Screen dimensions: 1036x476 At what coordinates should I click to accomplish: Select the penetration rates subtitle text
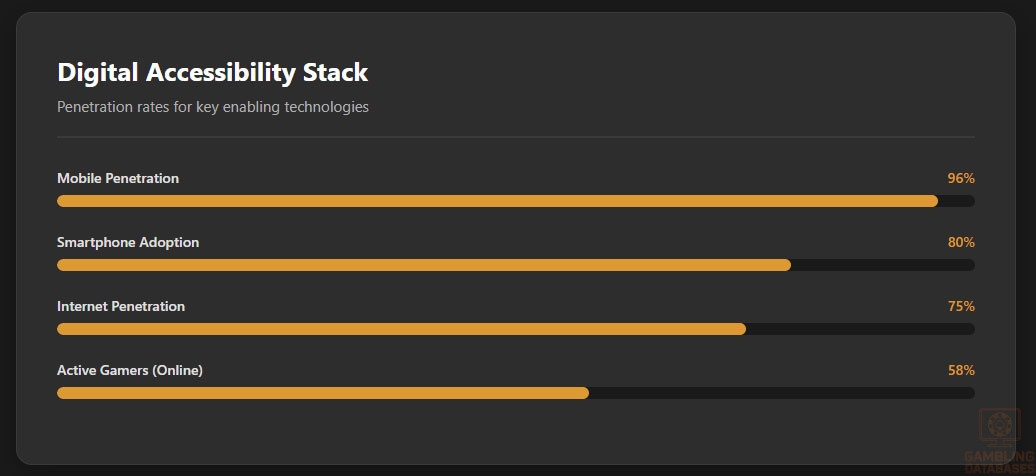pyautogui.click(x=212, y=107)
